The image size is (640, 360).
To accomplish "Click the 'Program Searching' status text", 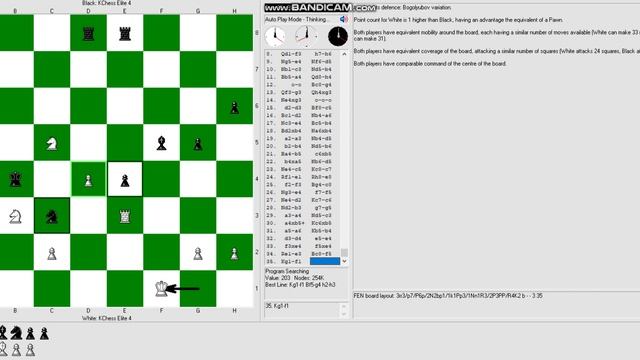I will (x=287, y=271).
